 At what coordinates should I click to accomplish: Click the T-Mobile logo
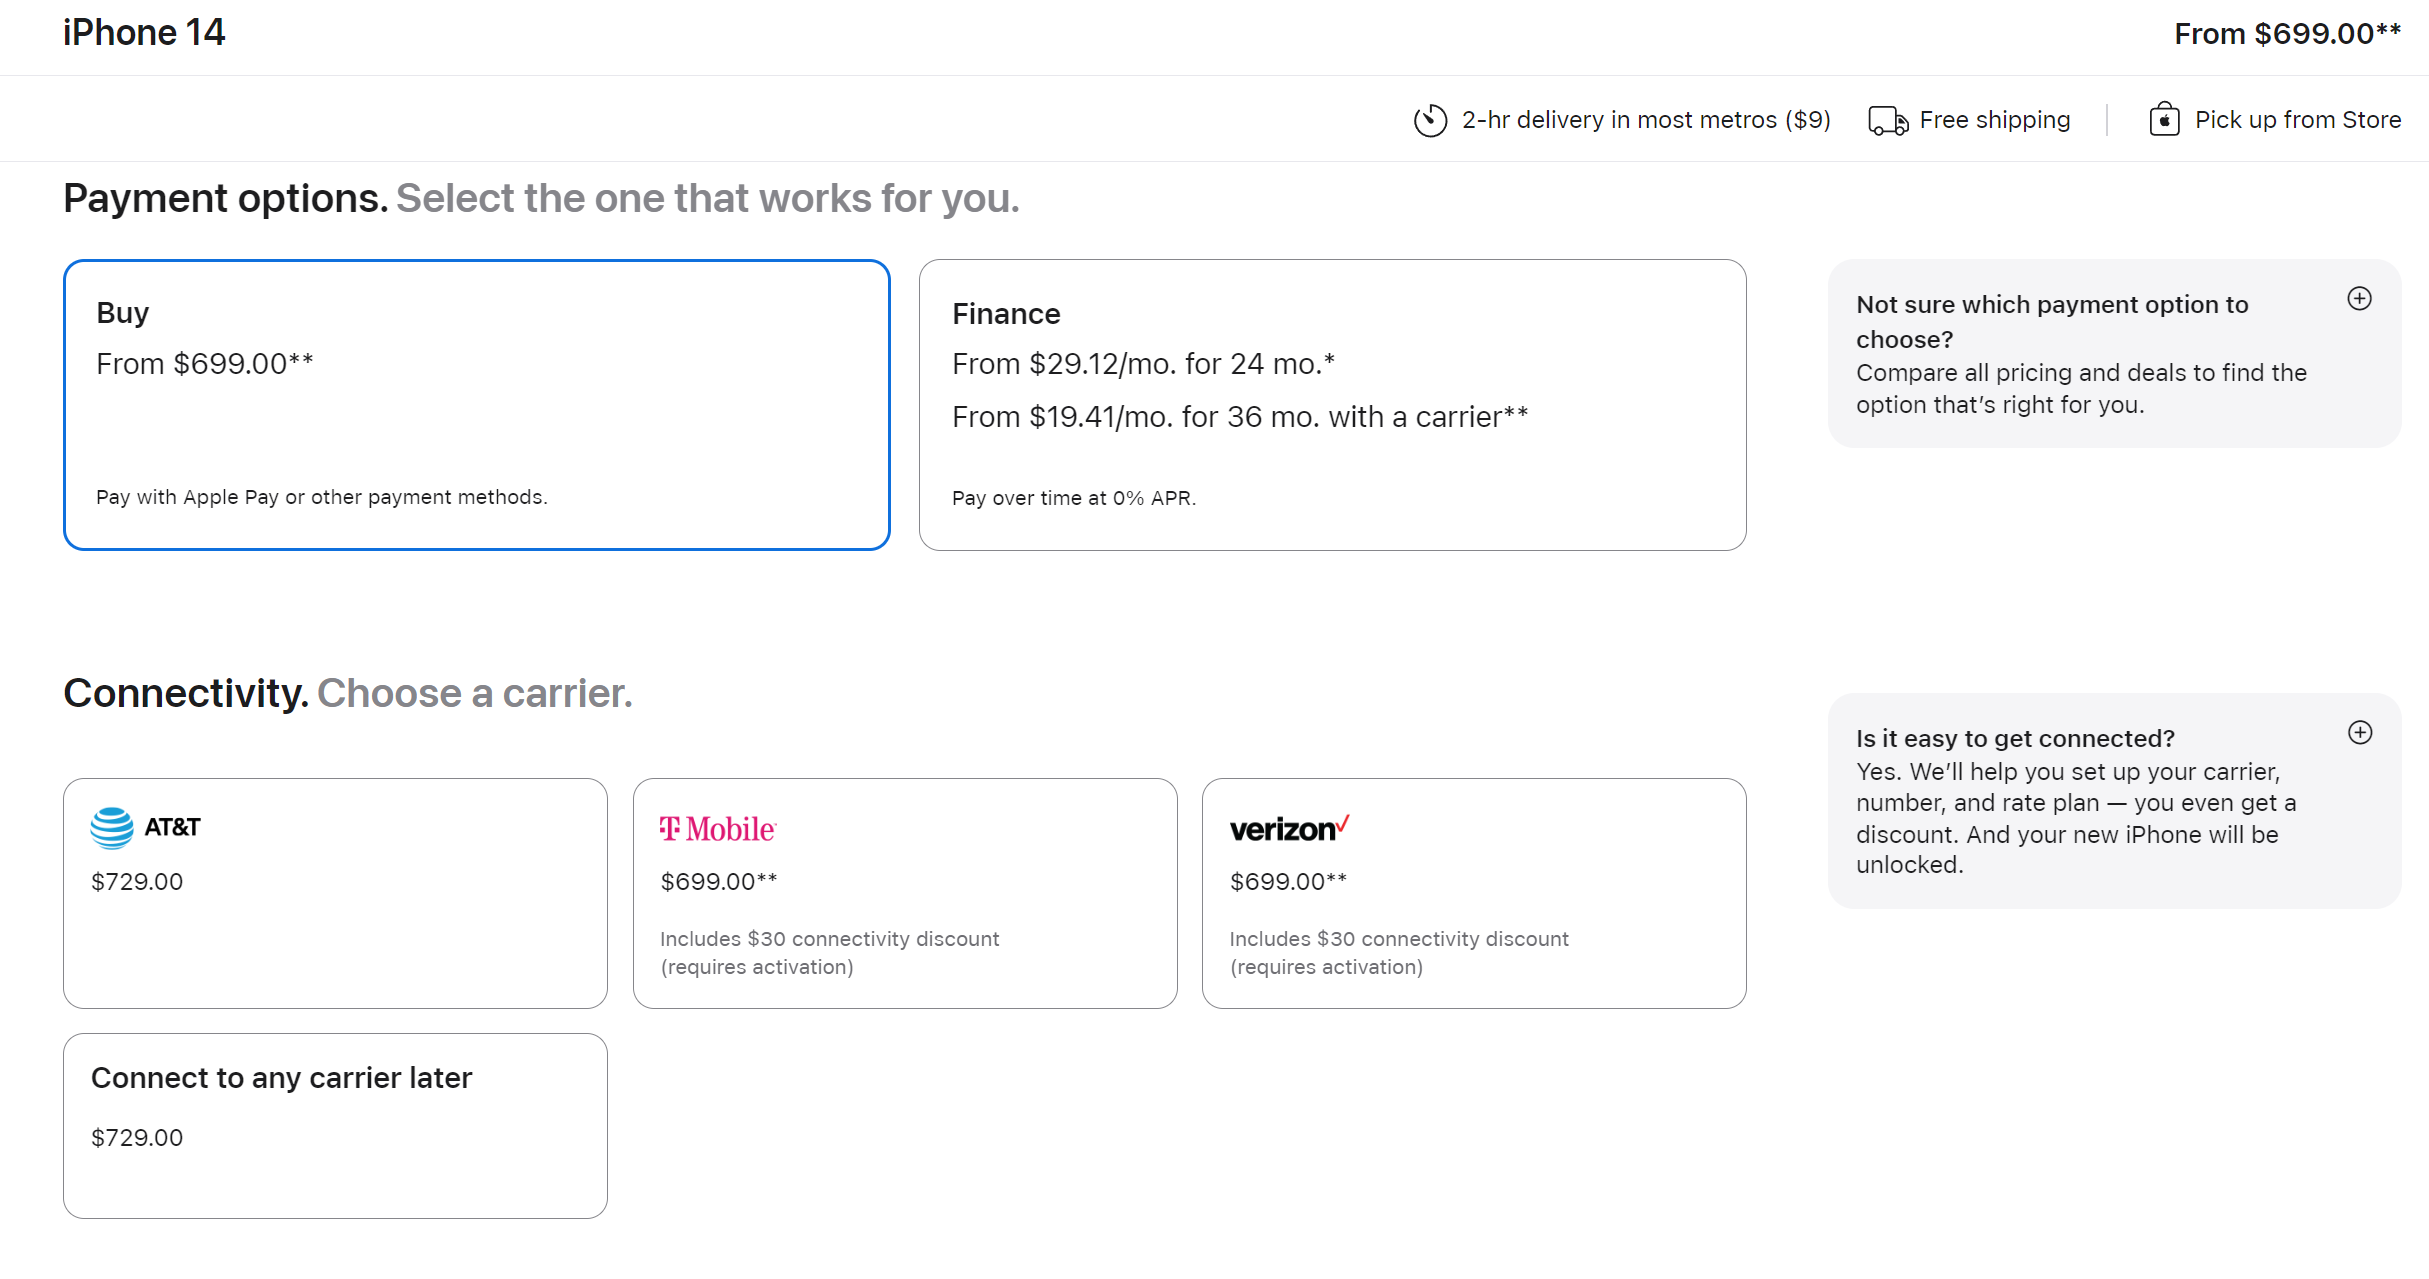[718, 829]
